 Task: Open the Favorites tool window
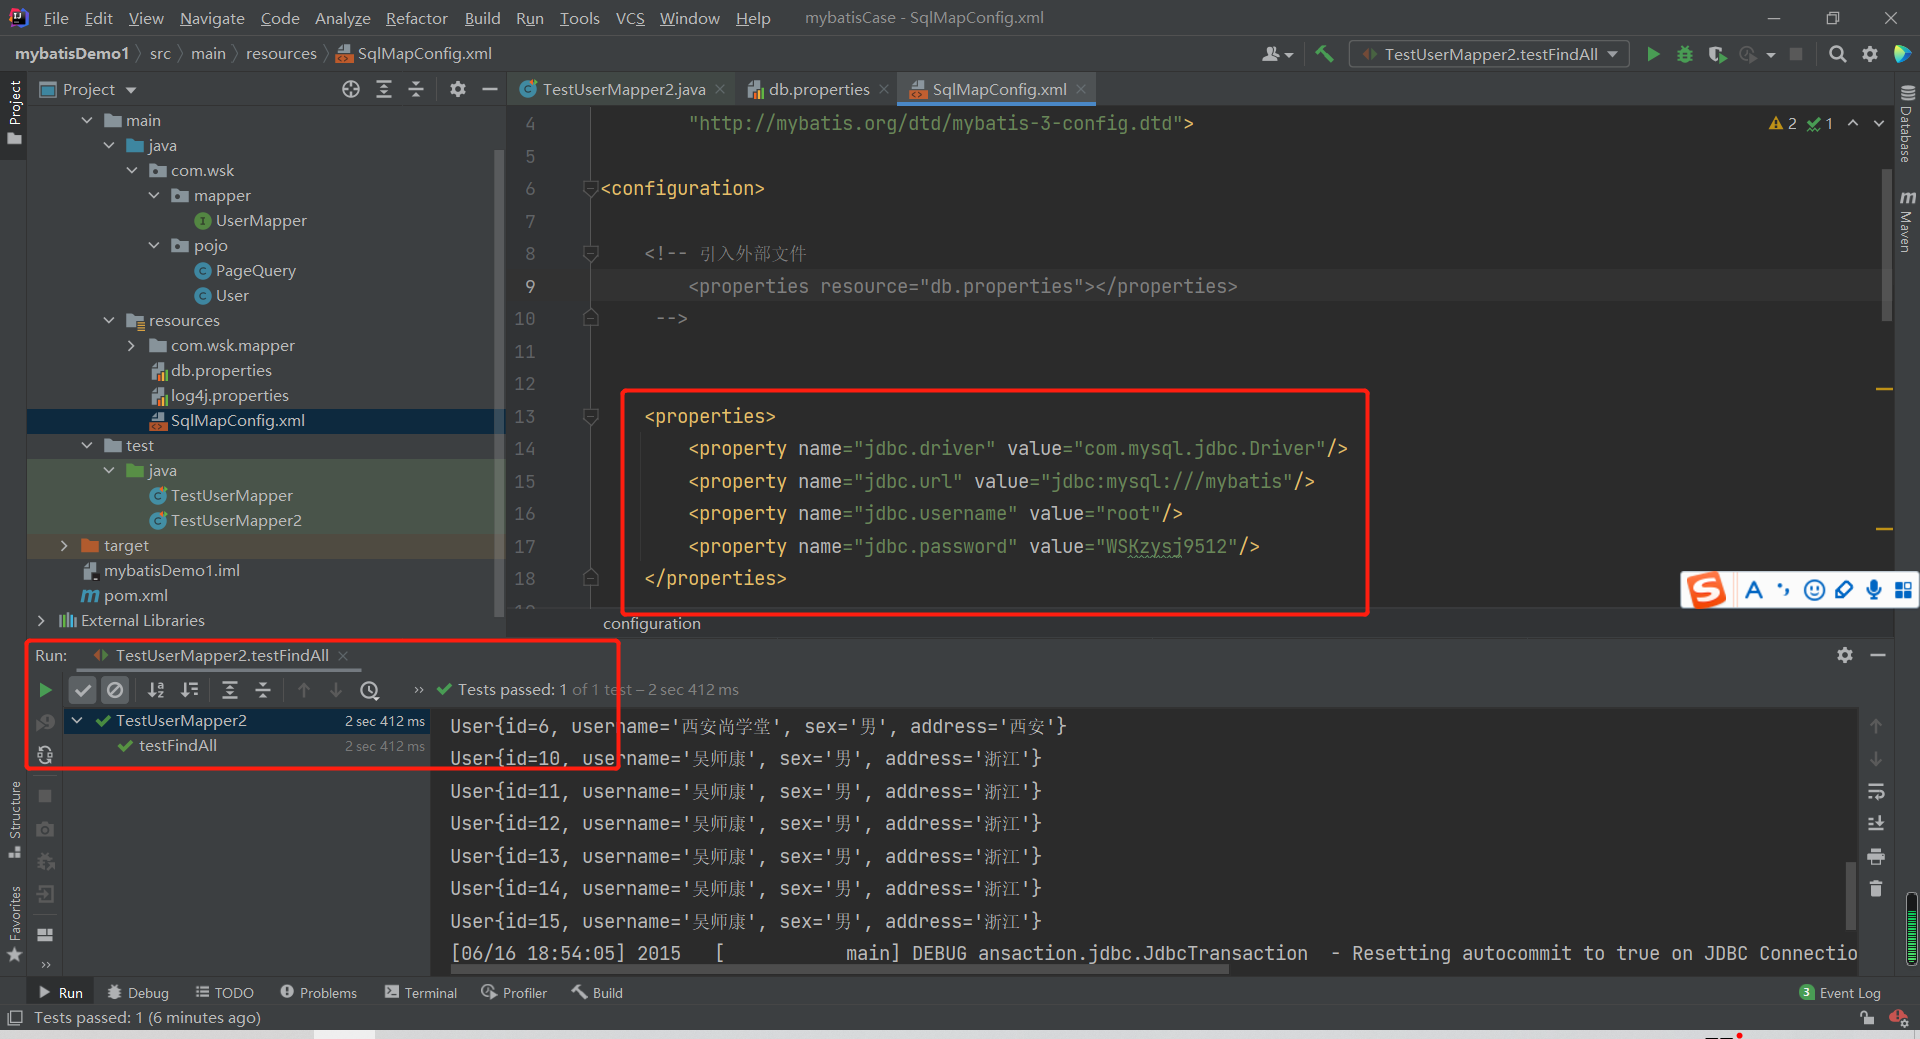click(15, 924)
